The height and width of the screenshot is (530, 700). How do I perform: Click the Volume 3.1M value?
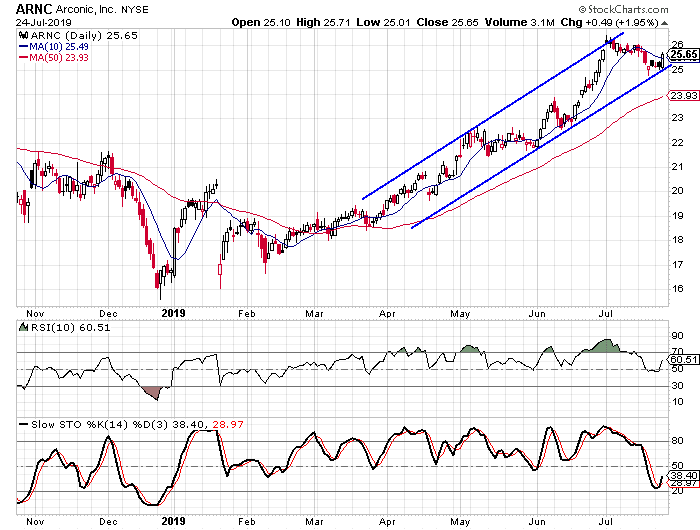520,22
